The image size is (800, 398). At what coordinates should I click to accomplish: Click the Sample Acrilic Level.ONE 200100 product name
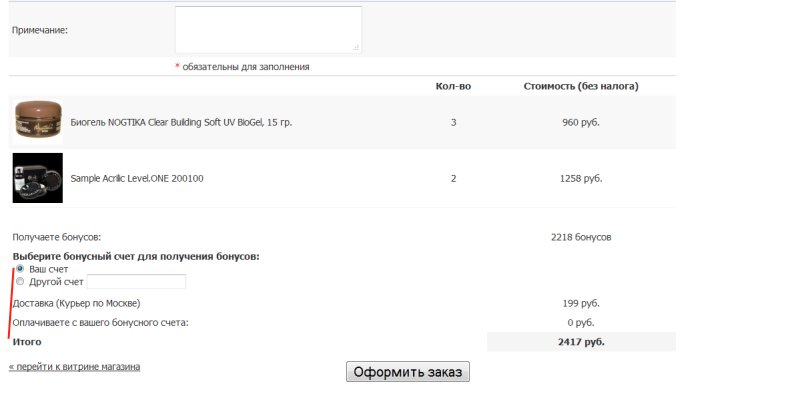(137, 179)
